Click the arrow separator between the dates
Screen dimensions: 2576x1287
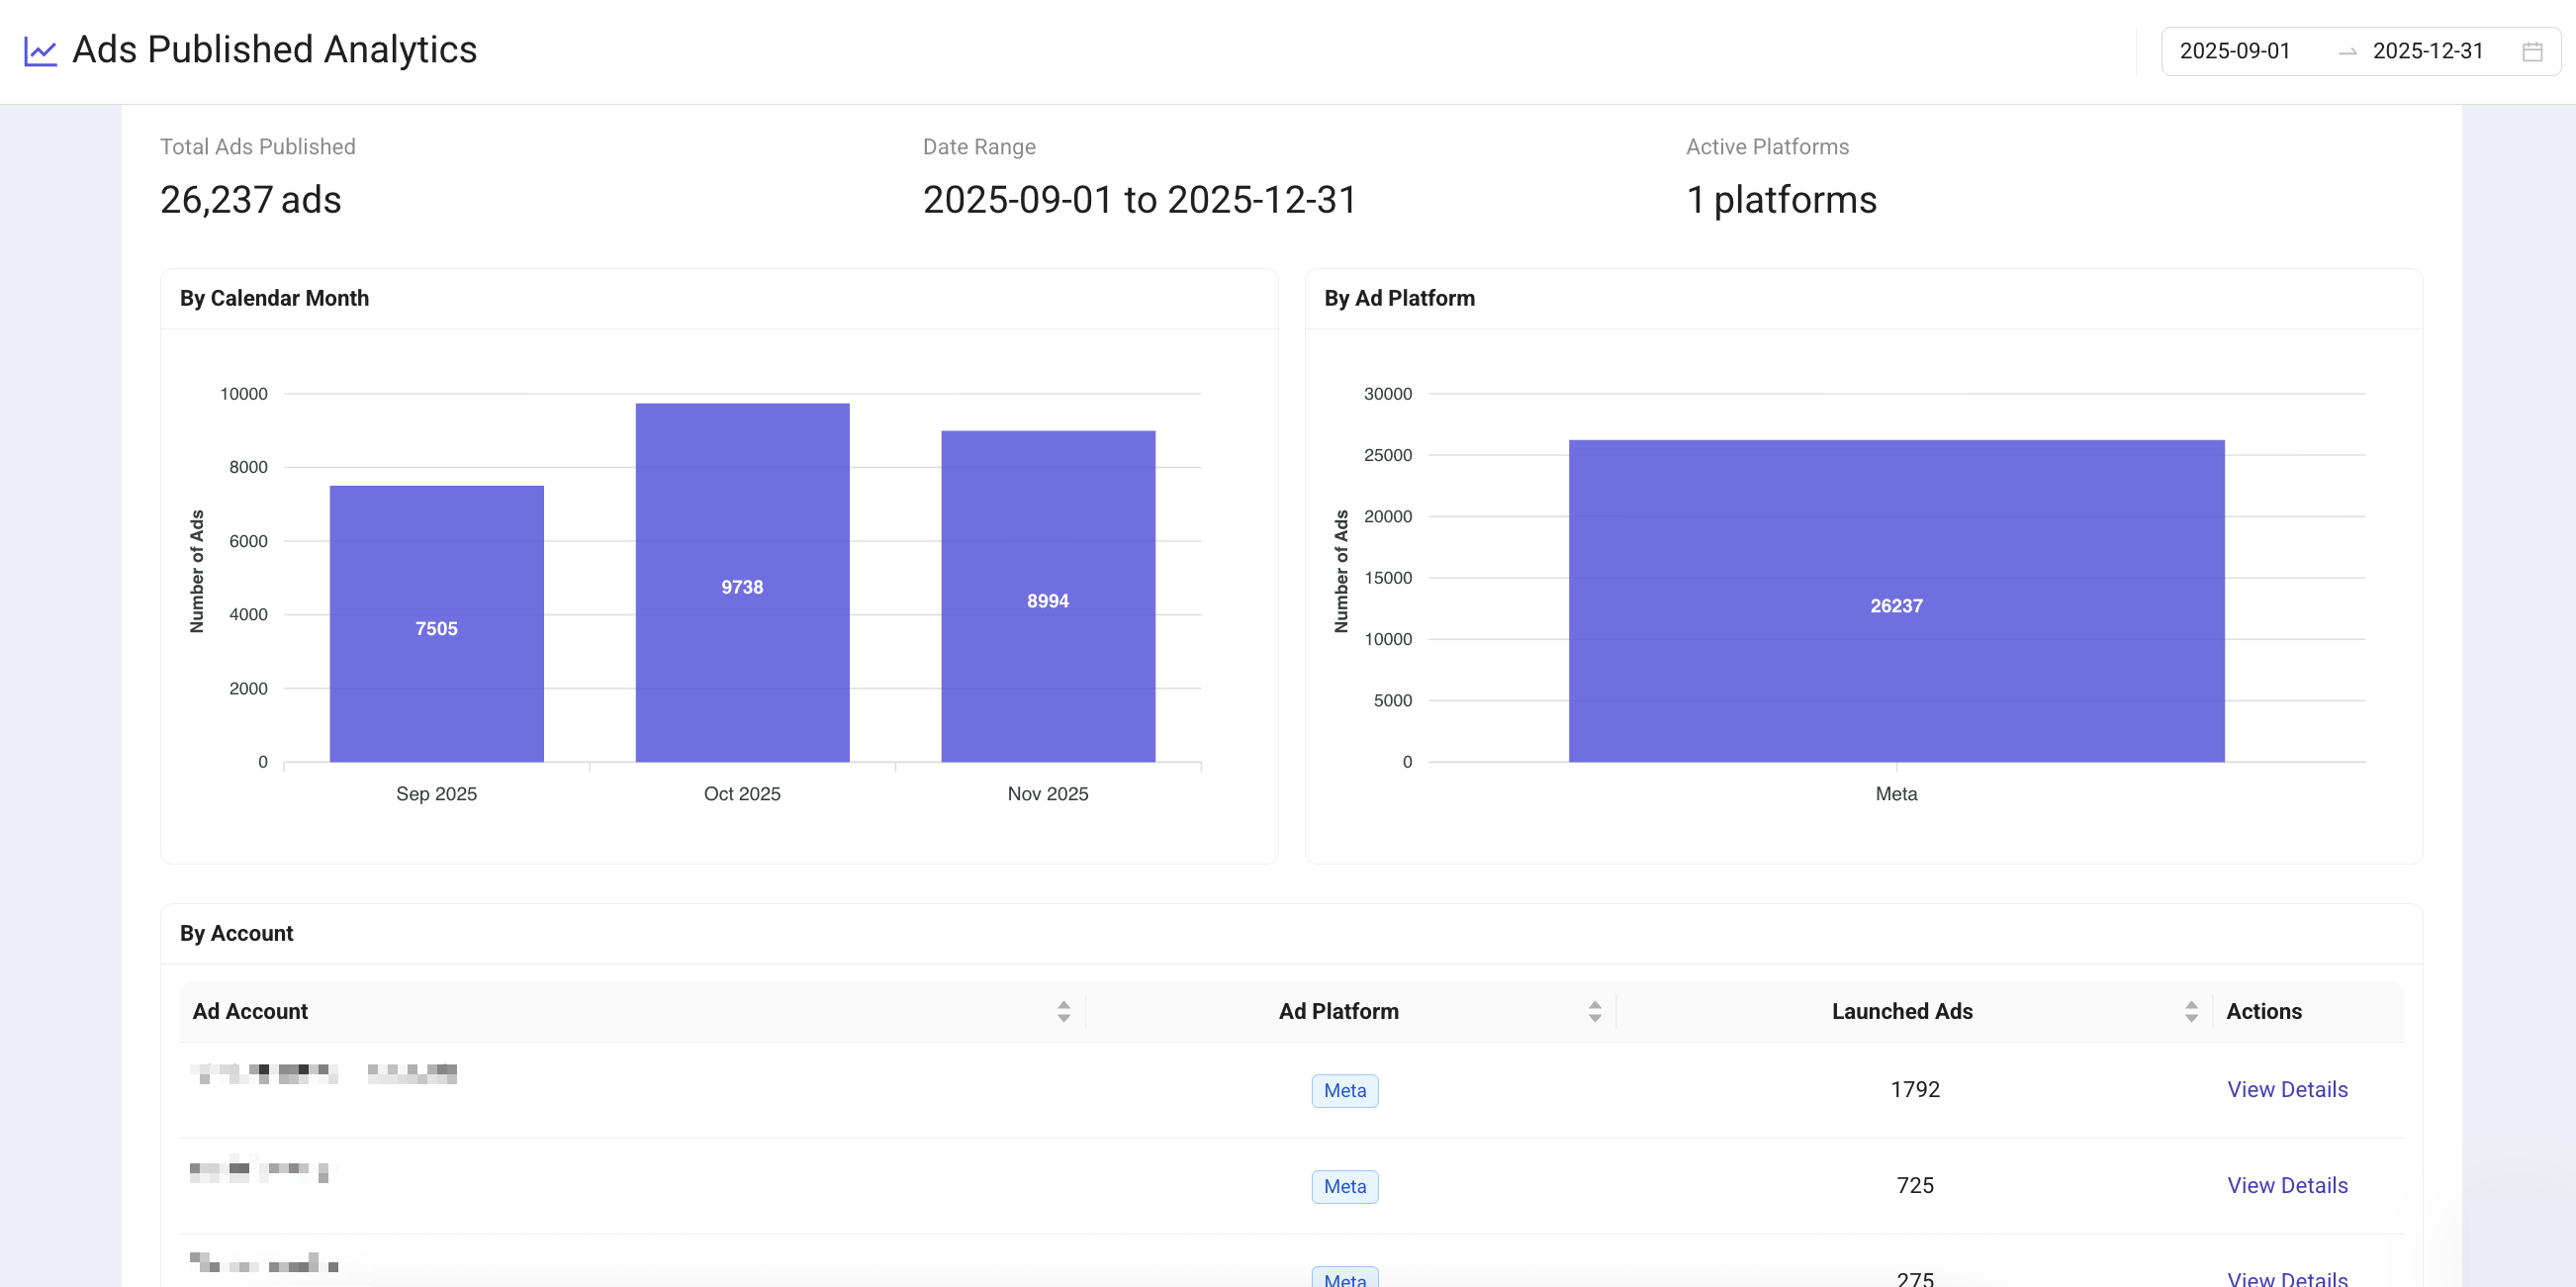tap(2346, 52)
